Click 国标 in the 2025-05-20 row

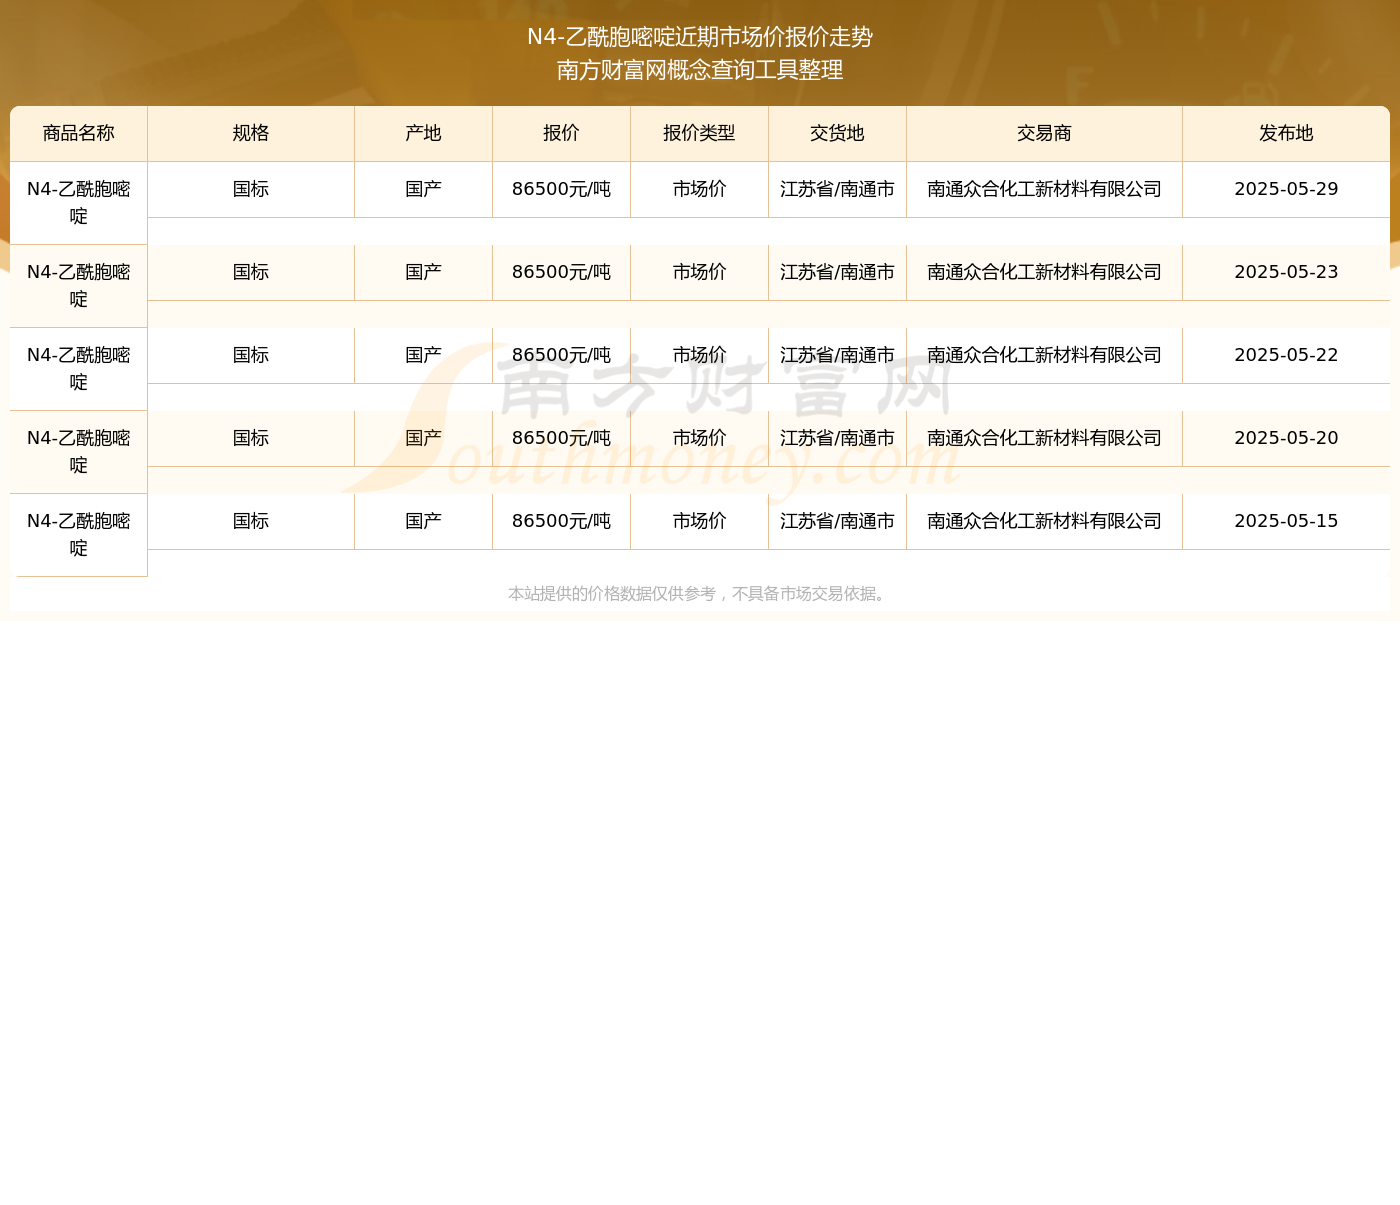(251, 438)
